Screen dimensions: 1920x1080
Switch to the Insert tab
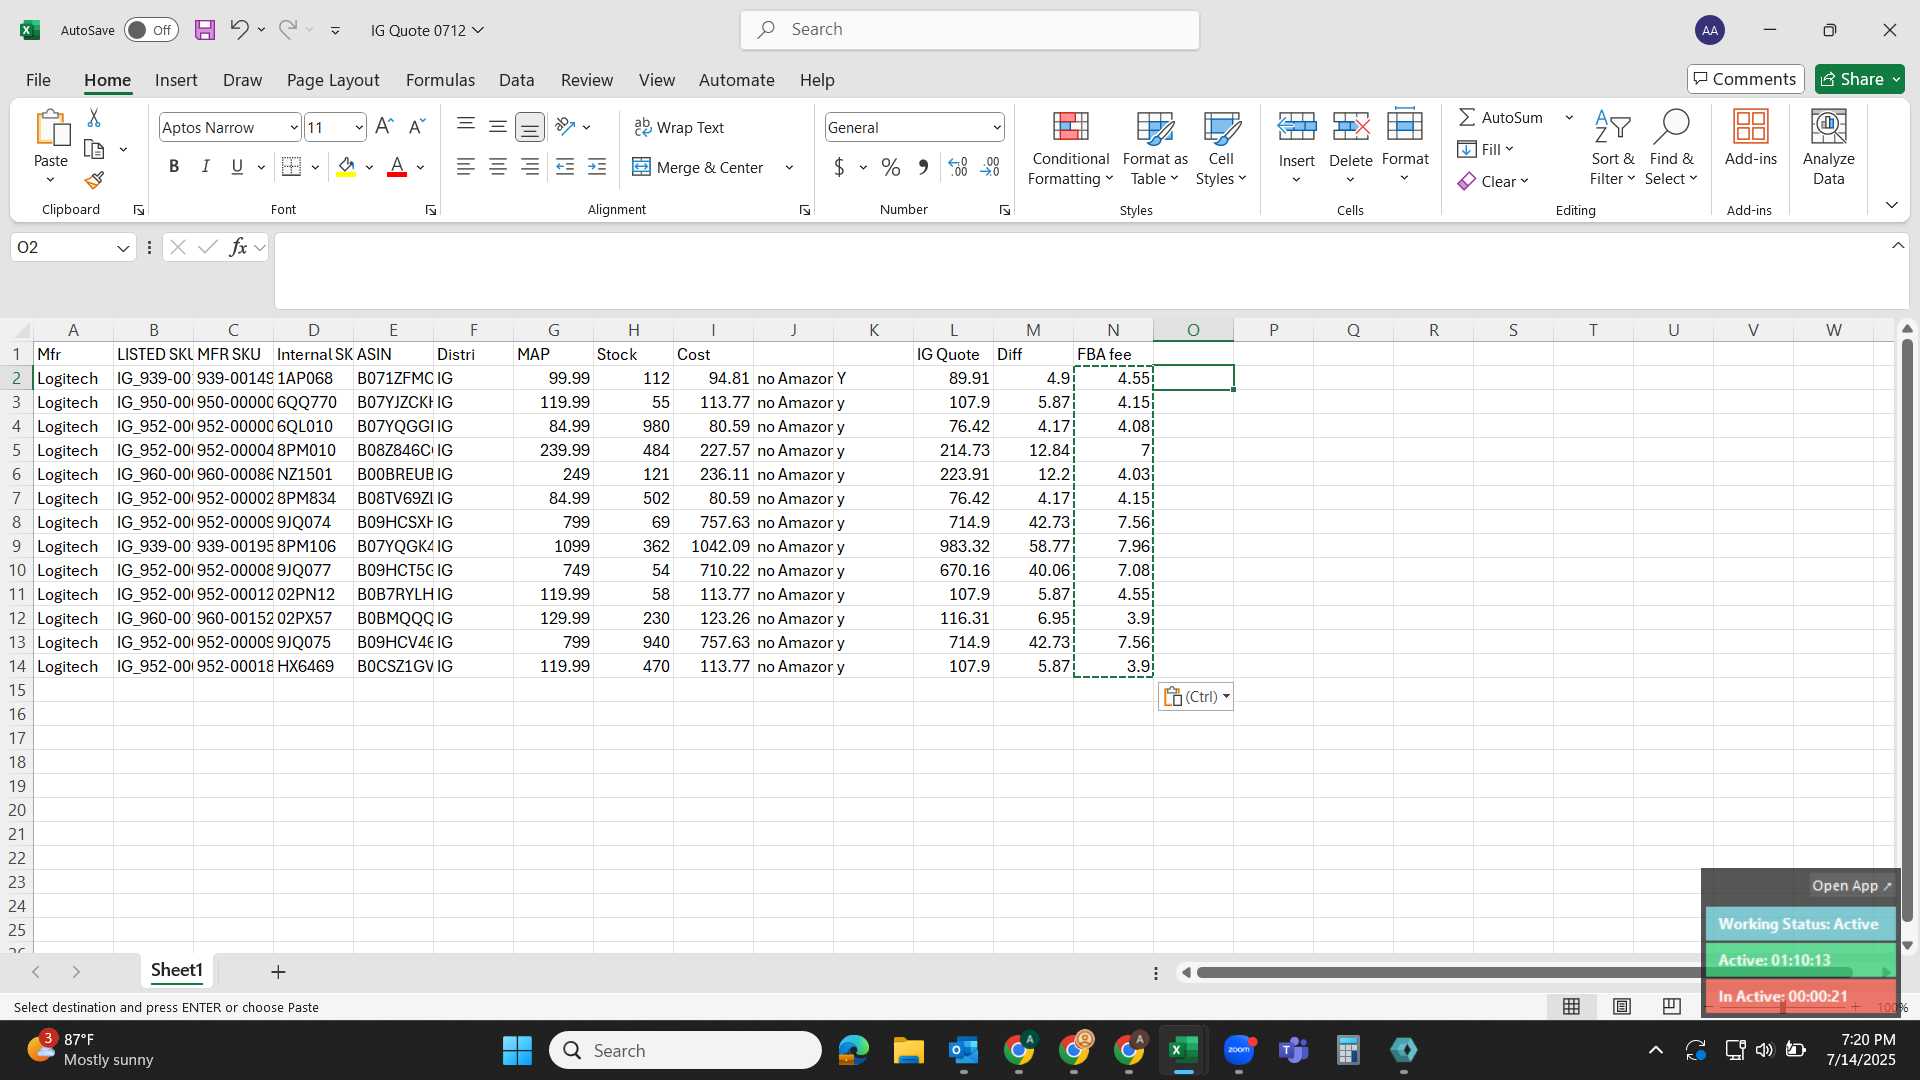coord(176,80)
